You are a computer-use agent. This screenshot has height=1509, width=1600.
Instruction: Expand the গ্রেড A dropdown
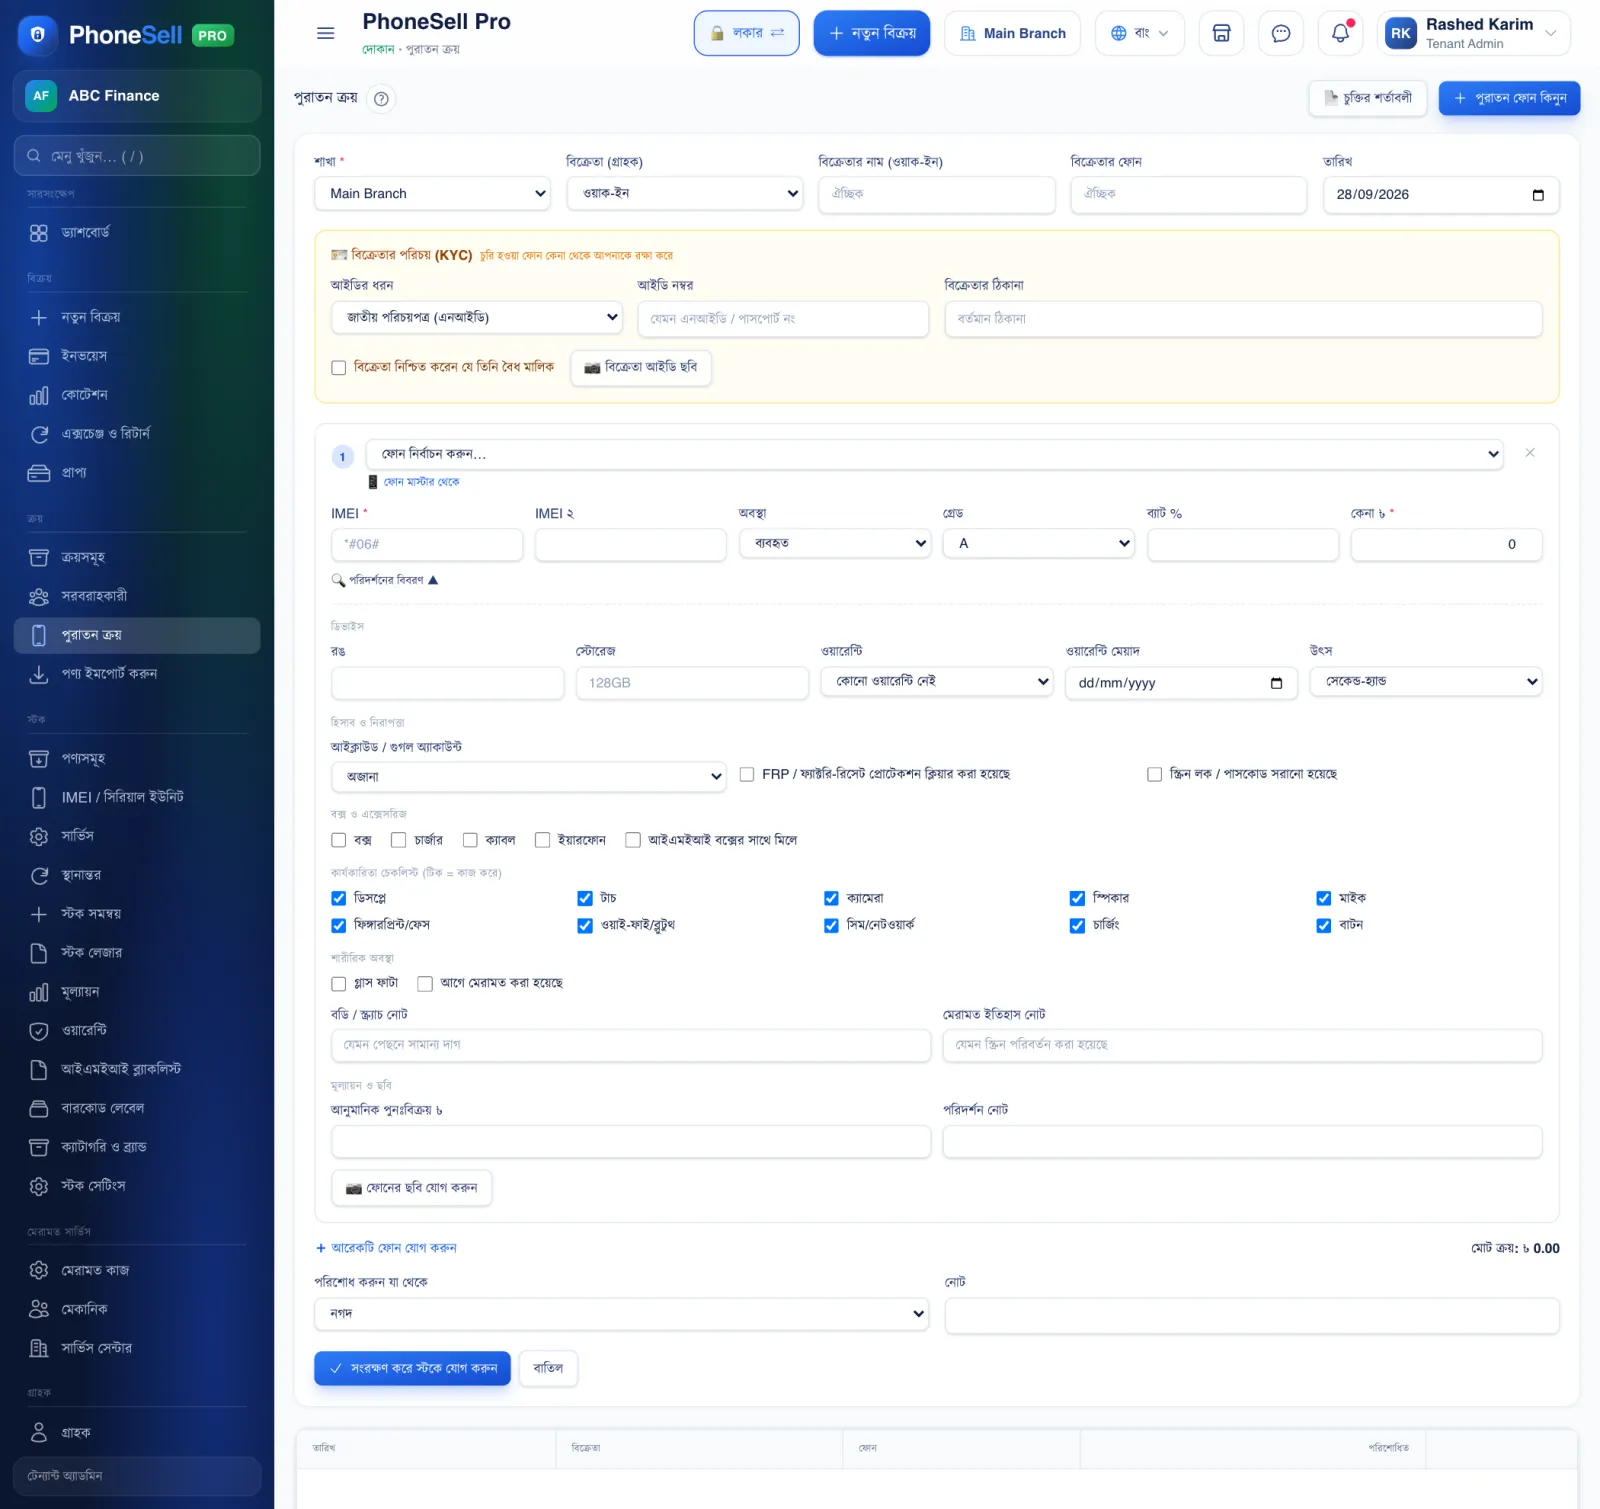(x=1039, y=544)
